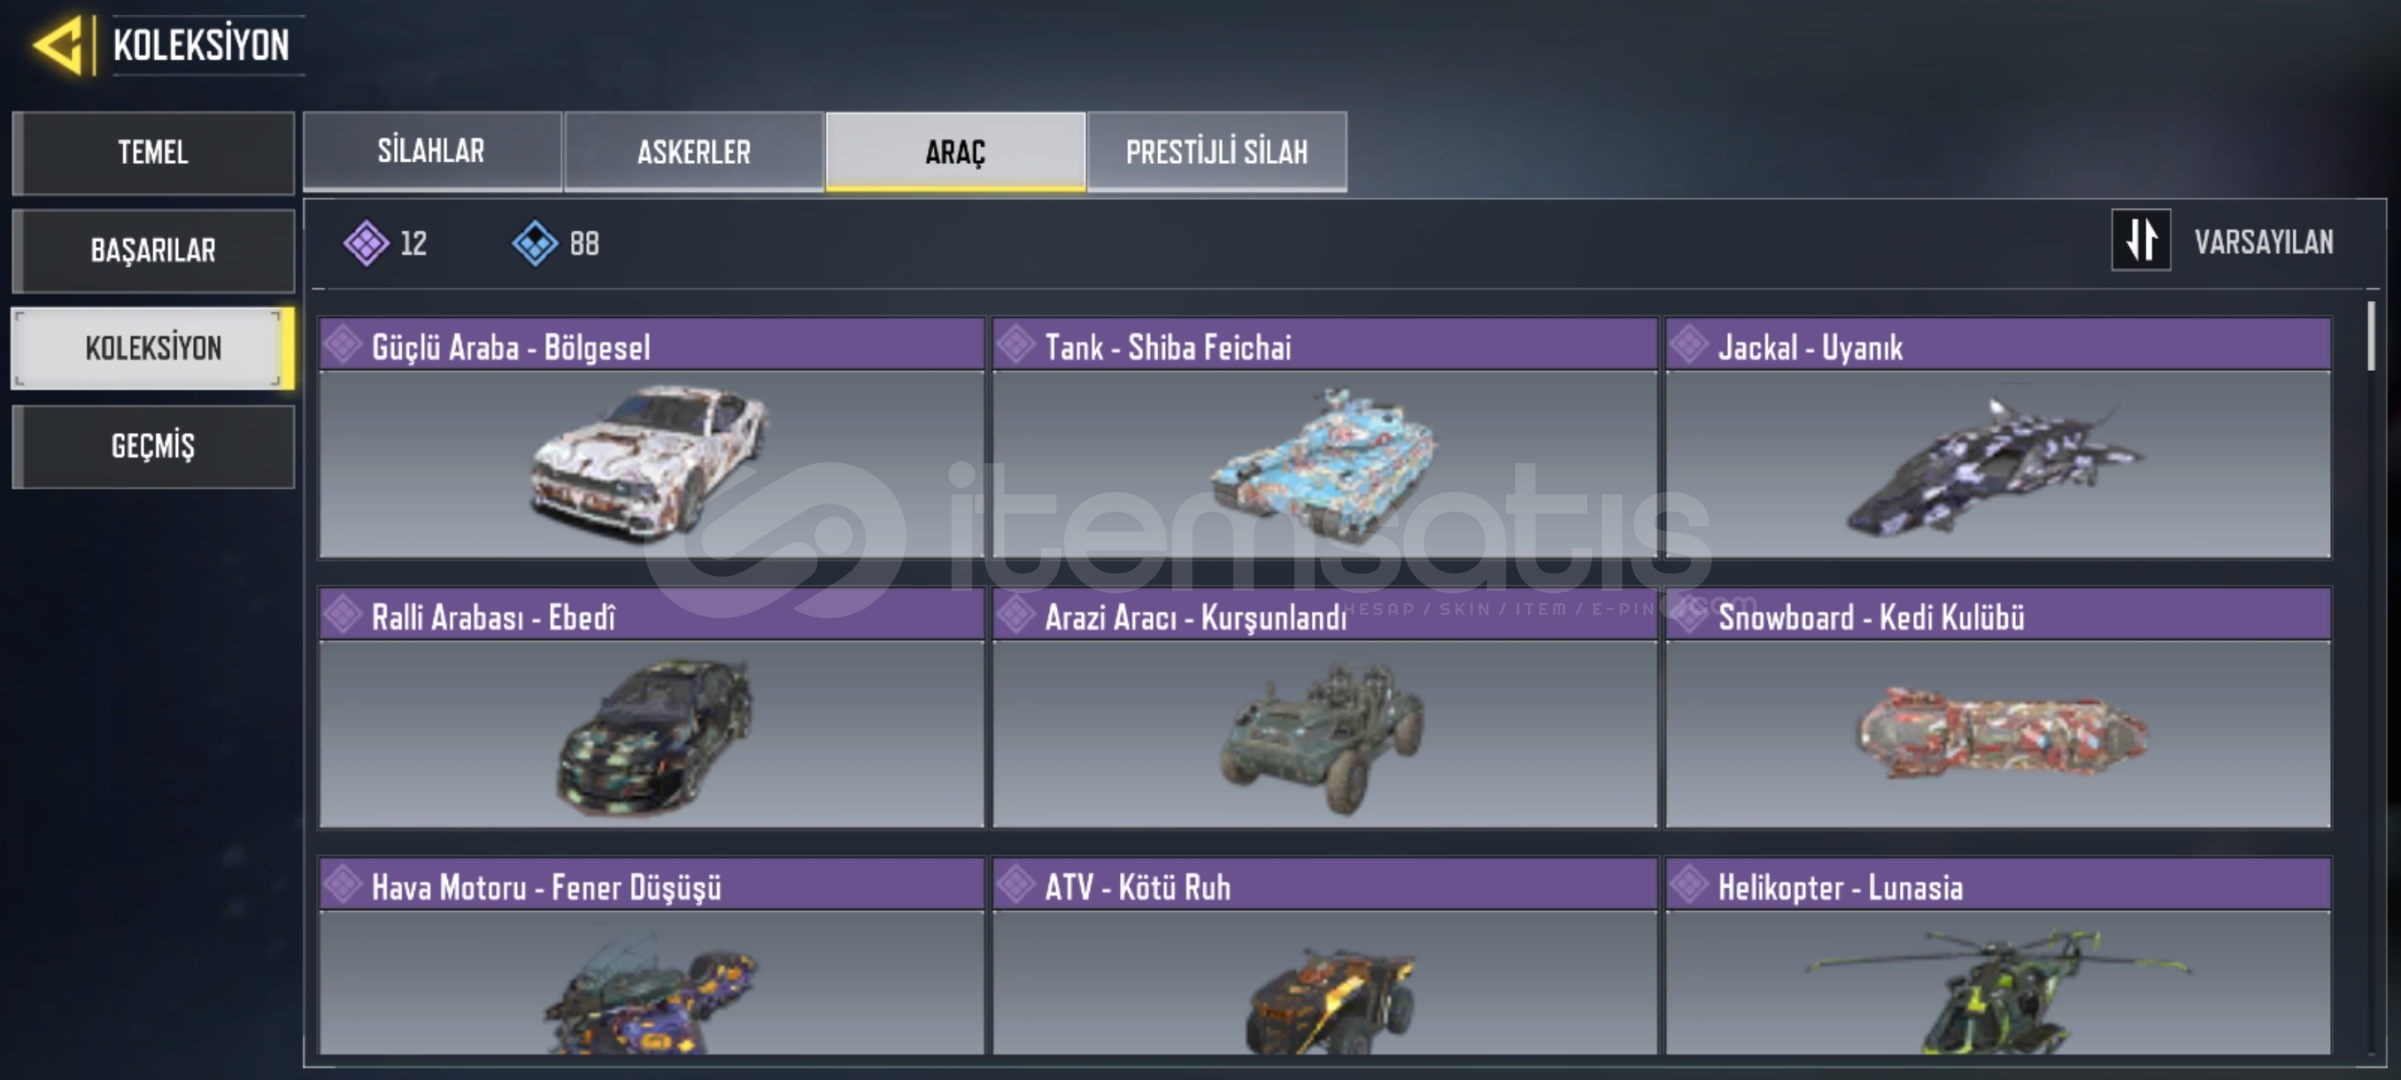Image resolution: width=2401 pixels, height=1080 pixels.
Task: Switch to the Silahlar tab
Action: pos(432,151)
